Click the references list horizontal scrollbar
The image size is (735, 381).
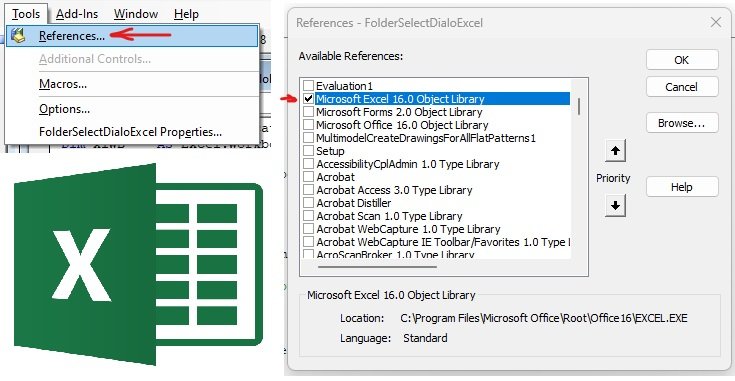pos(377,267)
